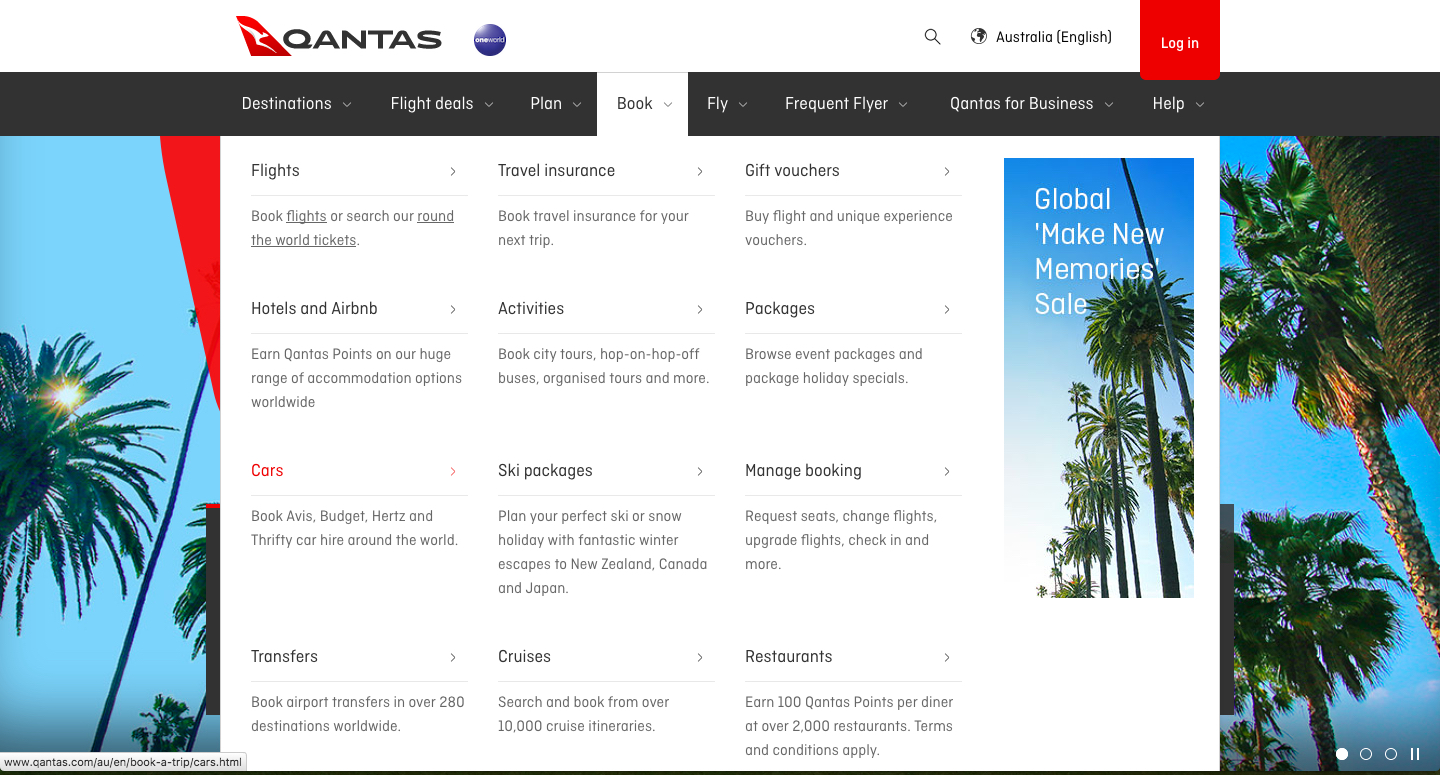
Task: Expand the Qantas for Business chevron
Action: click(x=1109, y=104)
